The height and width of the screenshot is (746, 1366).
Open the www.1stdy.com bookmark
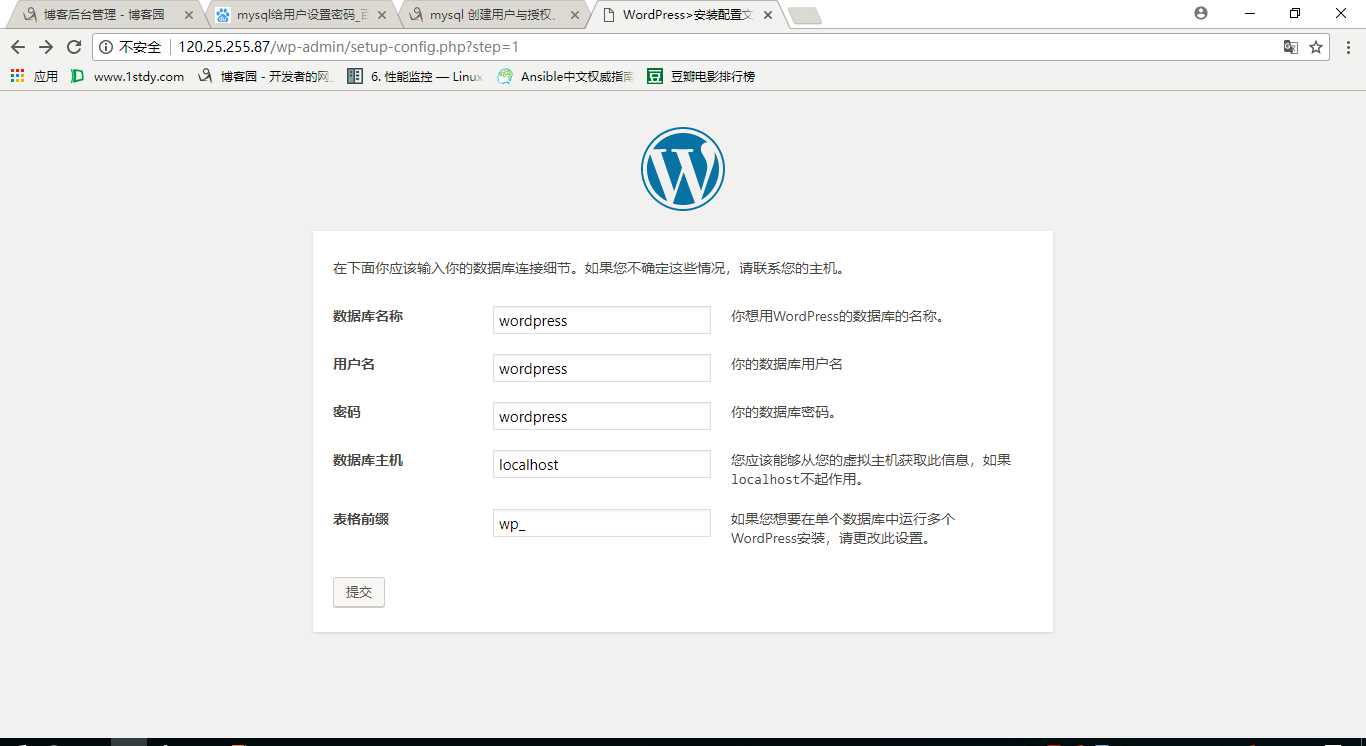click(x=128, y=76)
